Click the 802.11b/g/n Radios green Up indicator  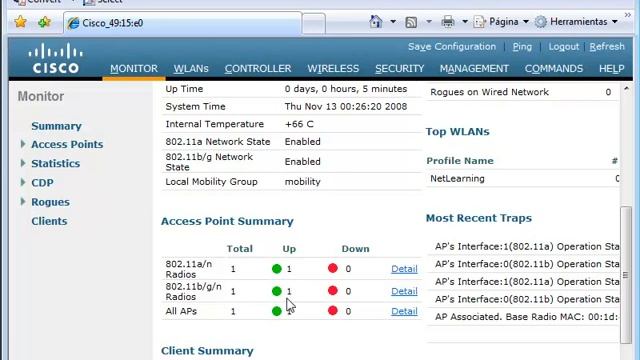[x=277, y=291]
